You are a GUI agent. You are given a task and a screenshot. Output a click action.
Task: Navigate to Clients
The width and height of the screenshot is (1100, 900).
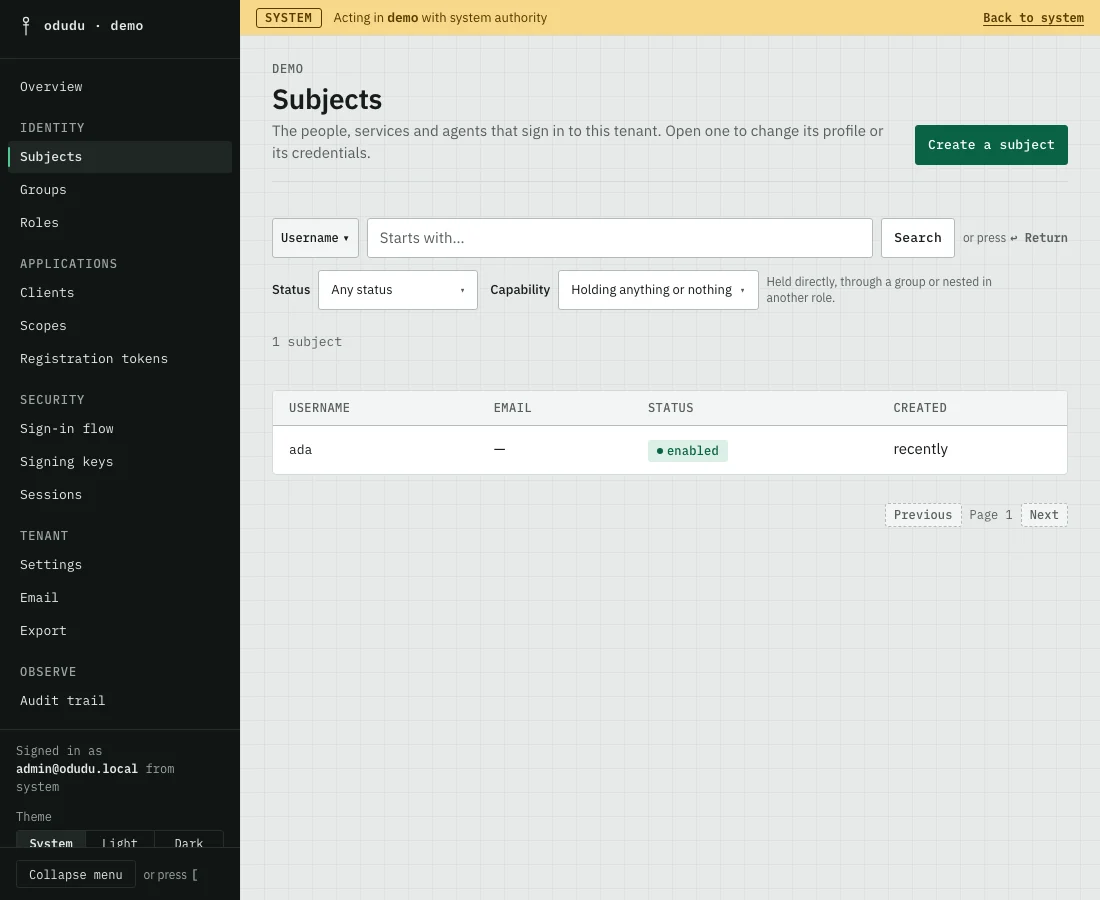click(x=120, y=293)
